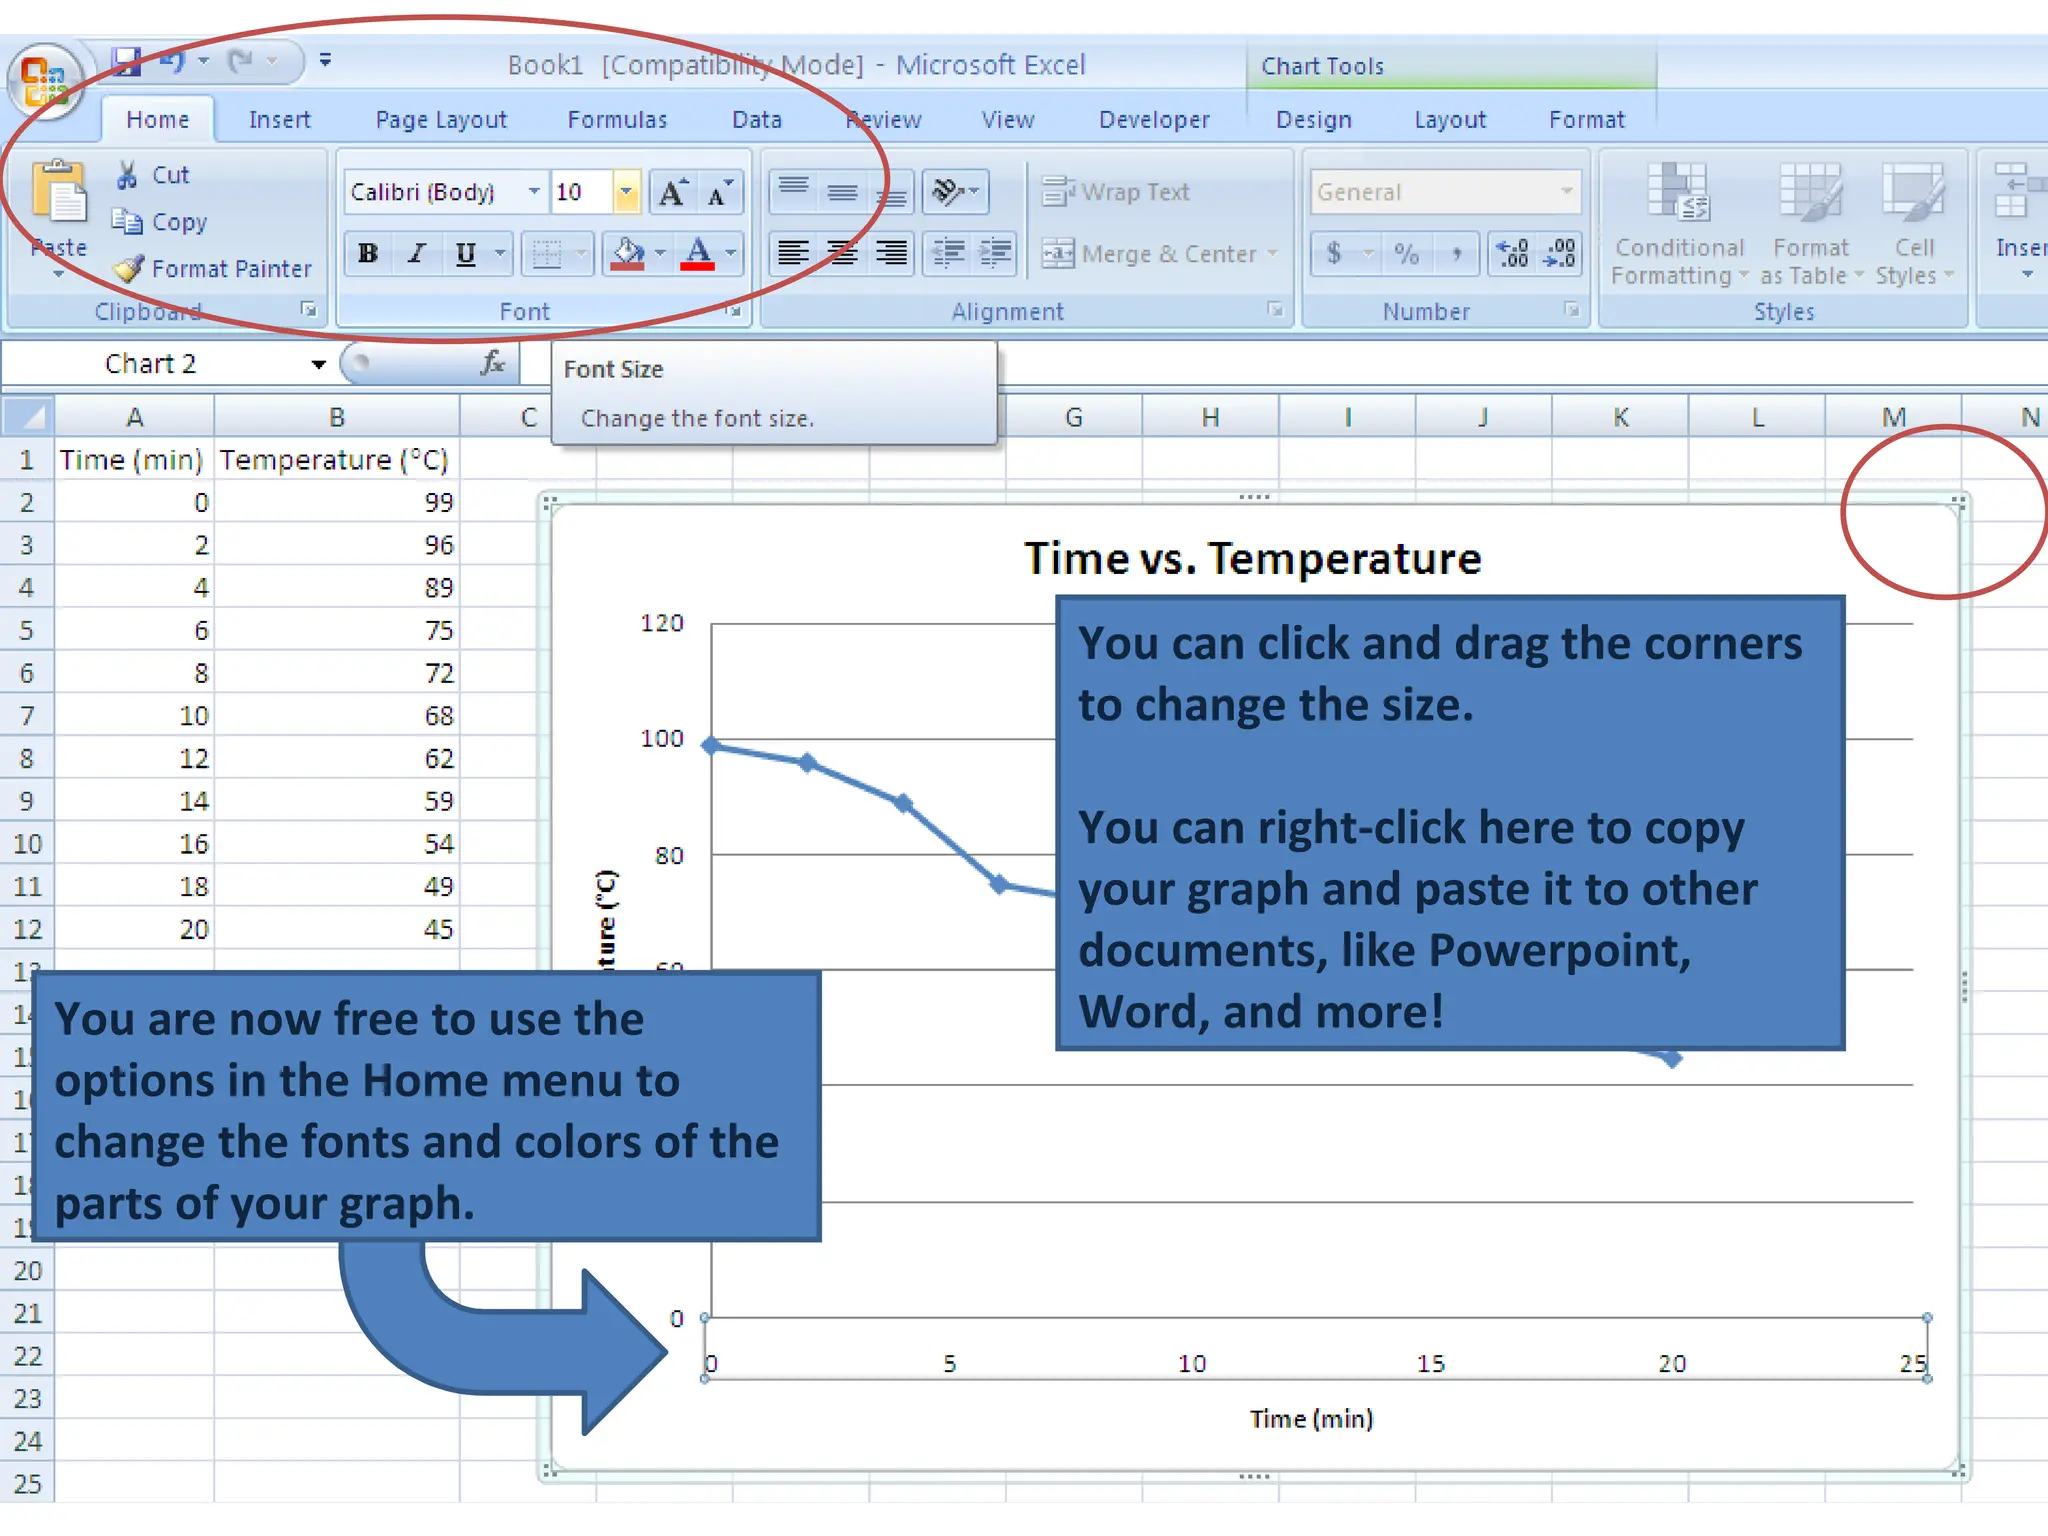Open Cell Styles gallery
This screenshot has height=1536, width=2048.
point(1914,225)
